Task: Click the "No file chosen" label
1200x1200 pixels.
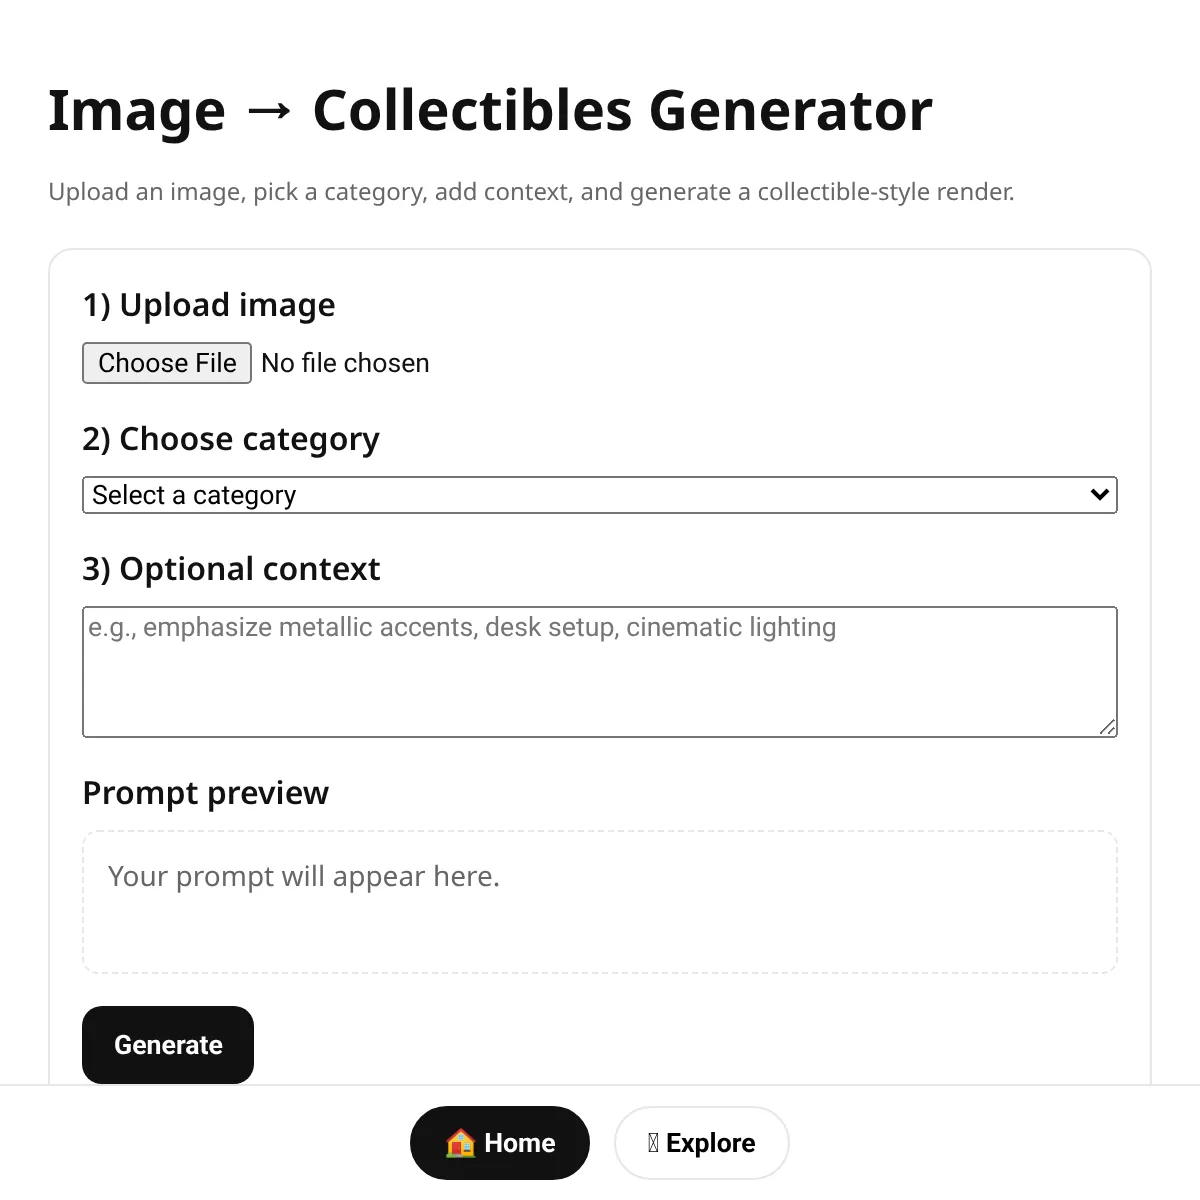Action: coord(345,363)
